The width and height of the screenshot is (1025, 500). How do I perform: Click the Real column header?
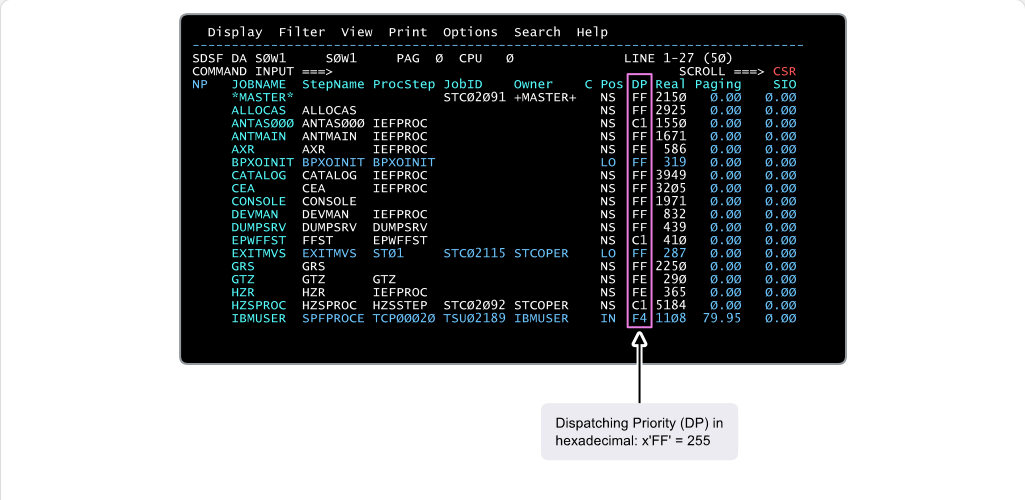click(x=670, y=84)
